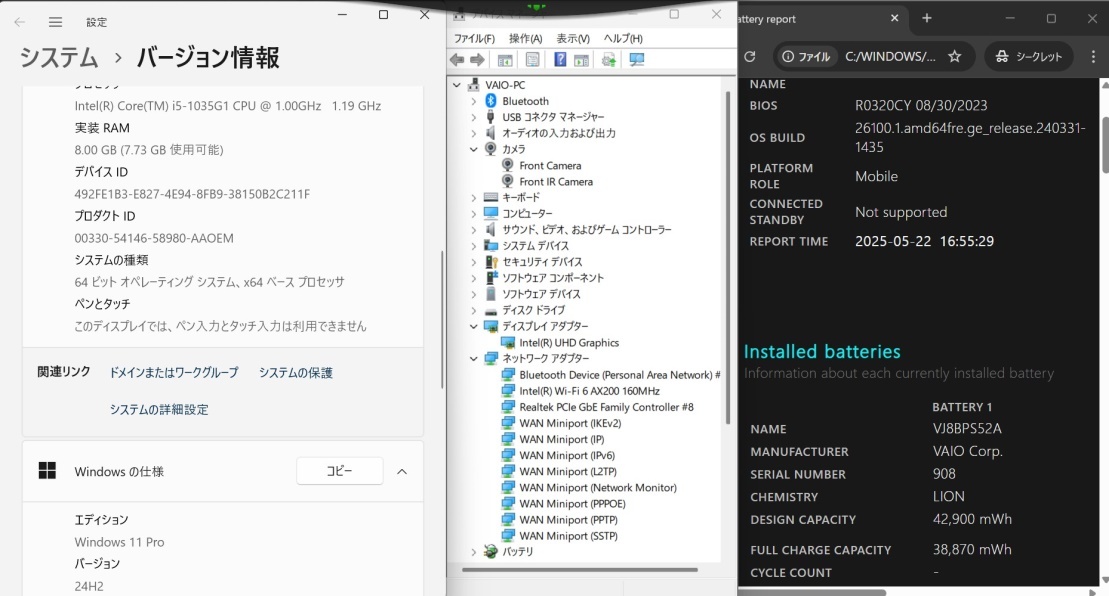Screen dimensions: 1109x596
Task: Click the Device Manager back arrow
Action: tap(458, 60)
